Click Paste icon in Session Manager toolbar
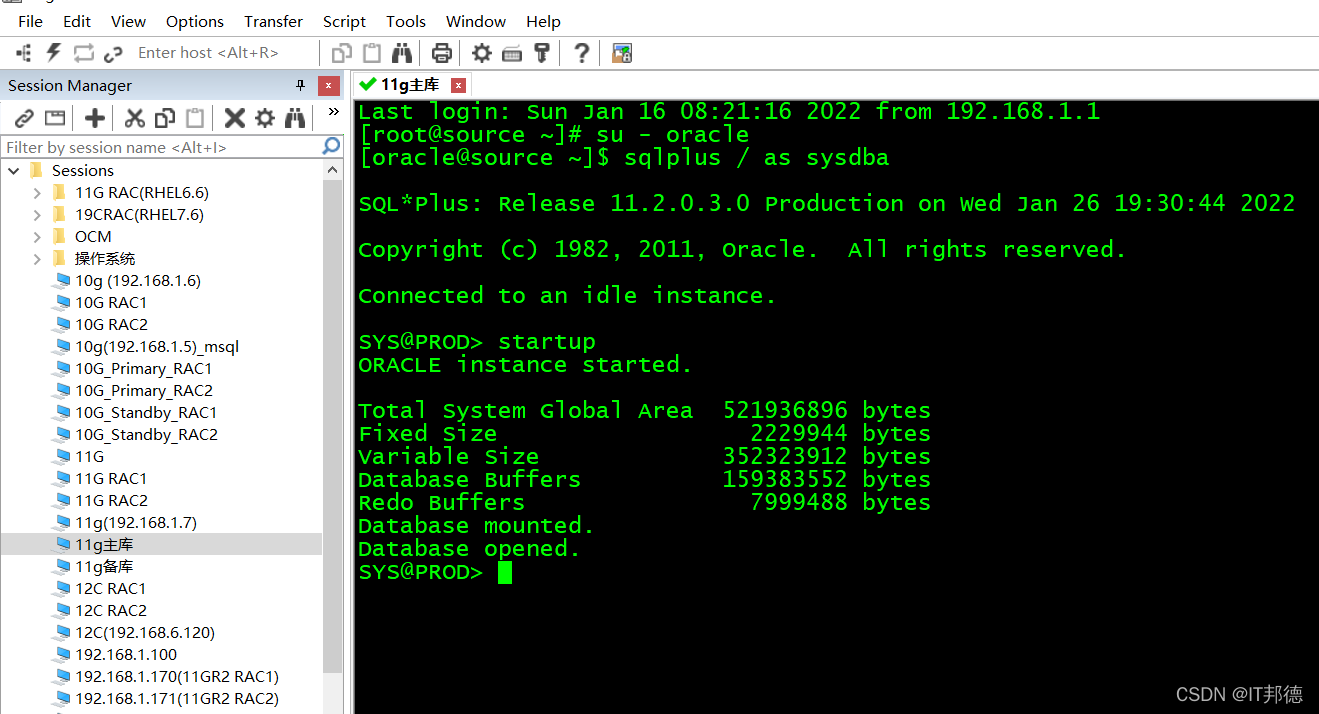 click(195, 119)
